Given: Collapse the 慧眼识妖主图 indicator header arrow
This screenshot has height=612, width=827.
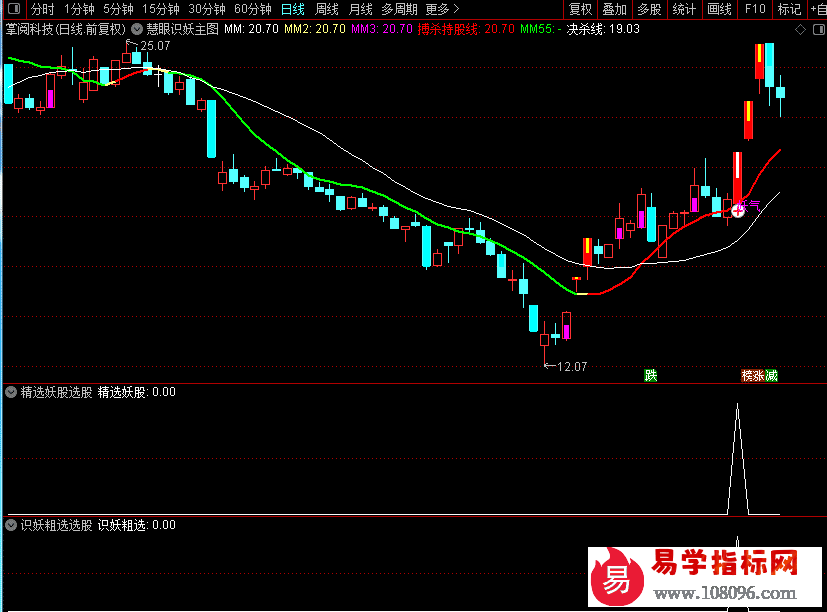Looking at the screenshot, I should [136, 30].
